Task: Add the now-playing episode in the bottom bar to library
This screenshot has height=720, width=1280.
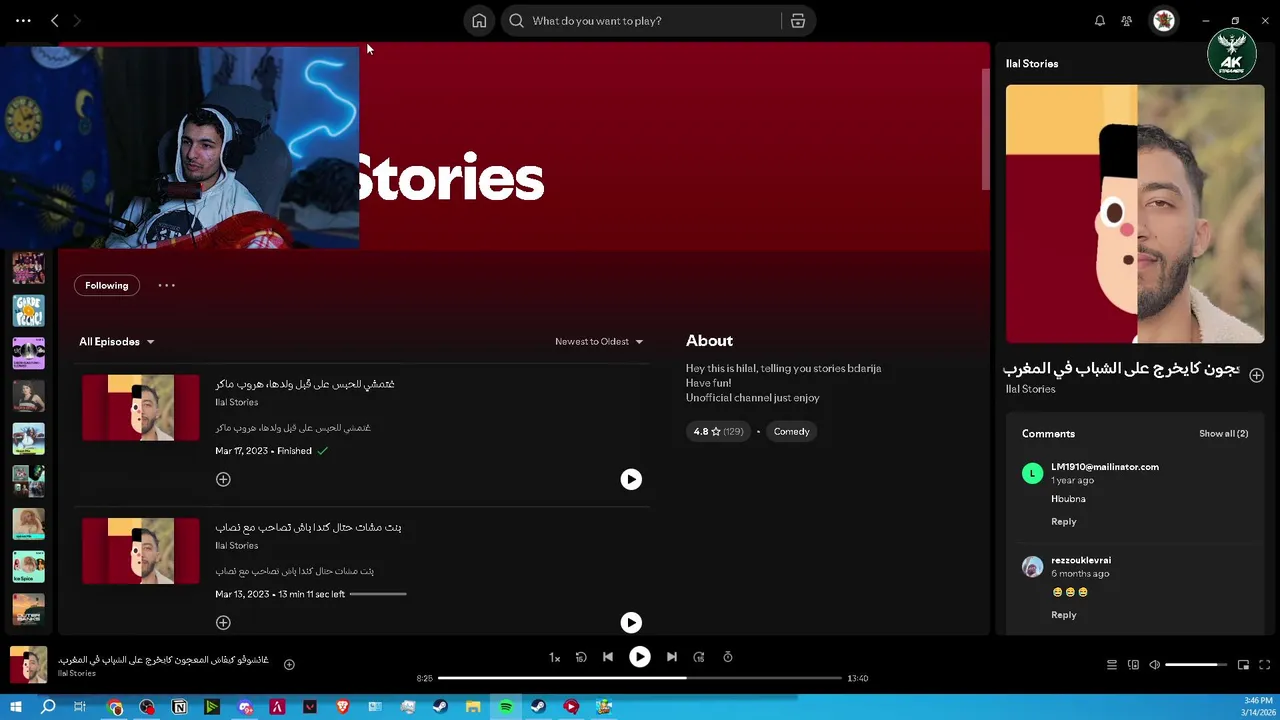Action: pyautogui.click(x=289, y=665)
